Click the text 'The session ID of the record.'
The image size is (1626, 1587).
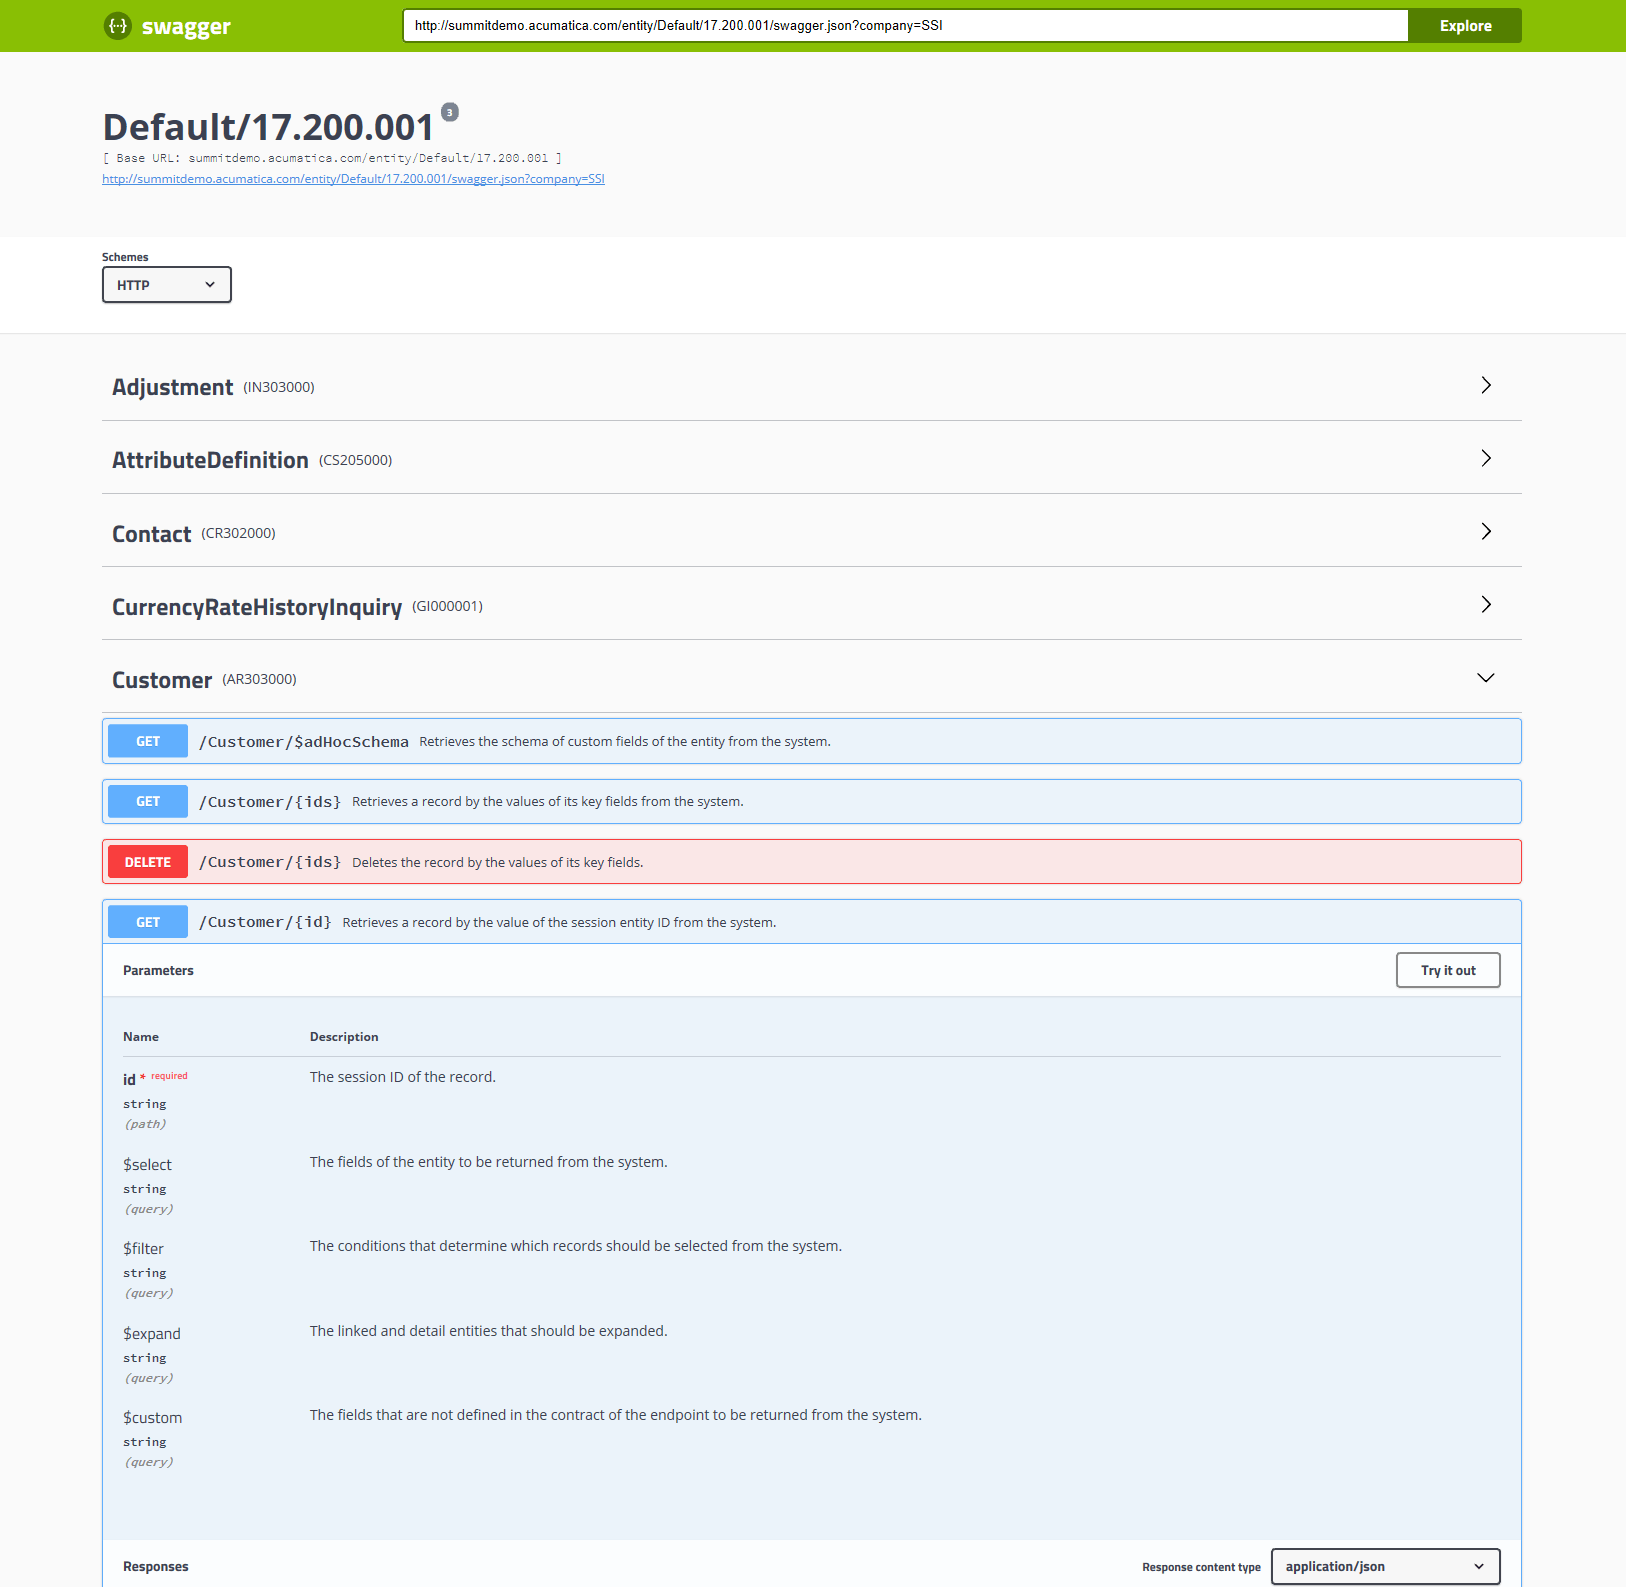click(x=403, y=1077)
